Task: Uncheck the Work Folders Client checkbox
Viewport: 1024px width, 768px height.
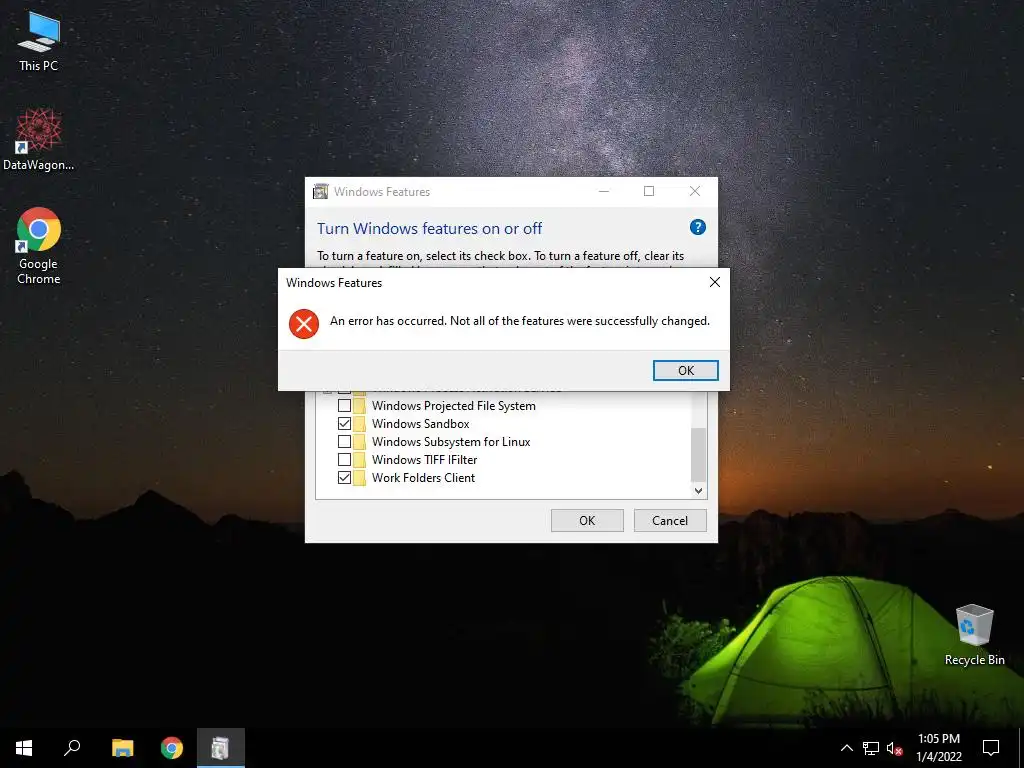Action: pyautogui.click(x=344, y=477)
